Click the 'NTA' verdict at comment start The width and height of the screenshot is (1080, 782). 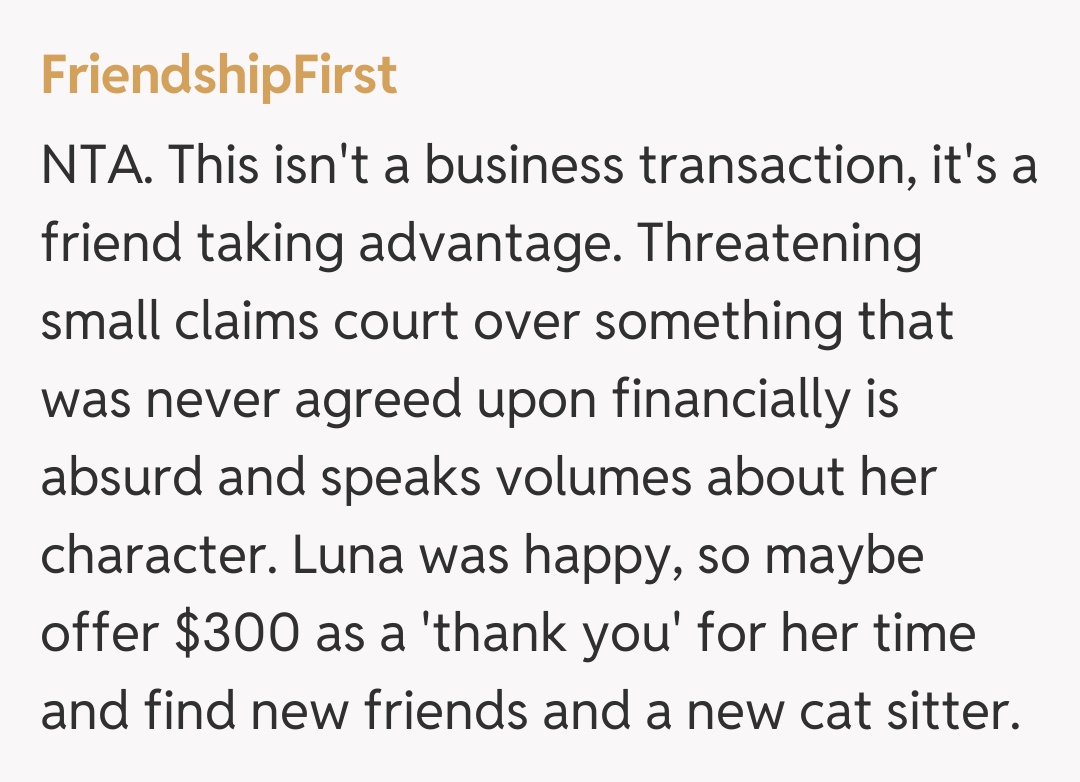pos(97,165)
